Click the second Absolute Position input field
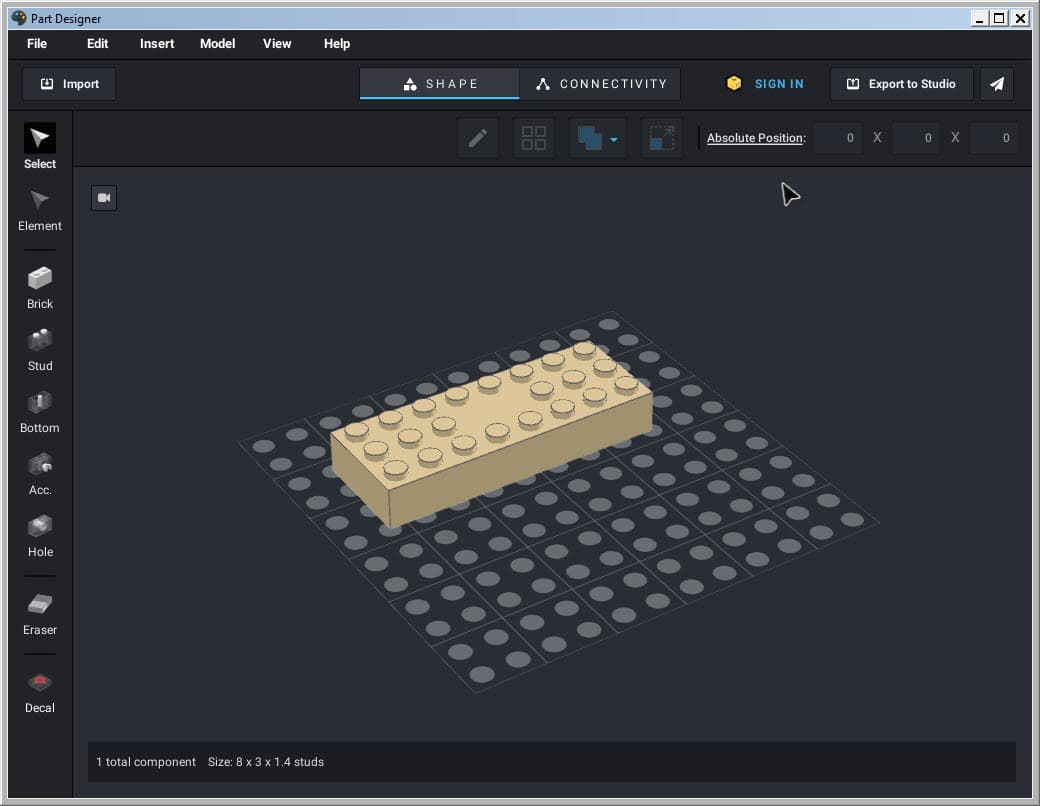Screen dimensions: 1040x806 click(x=916, y=138)
